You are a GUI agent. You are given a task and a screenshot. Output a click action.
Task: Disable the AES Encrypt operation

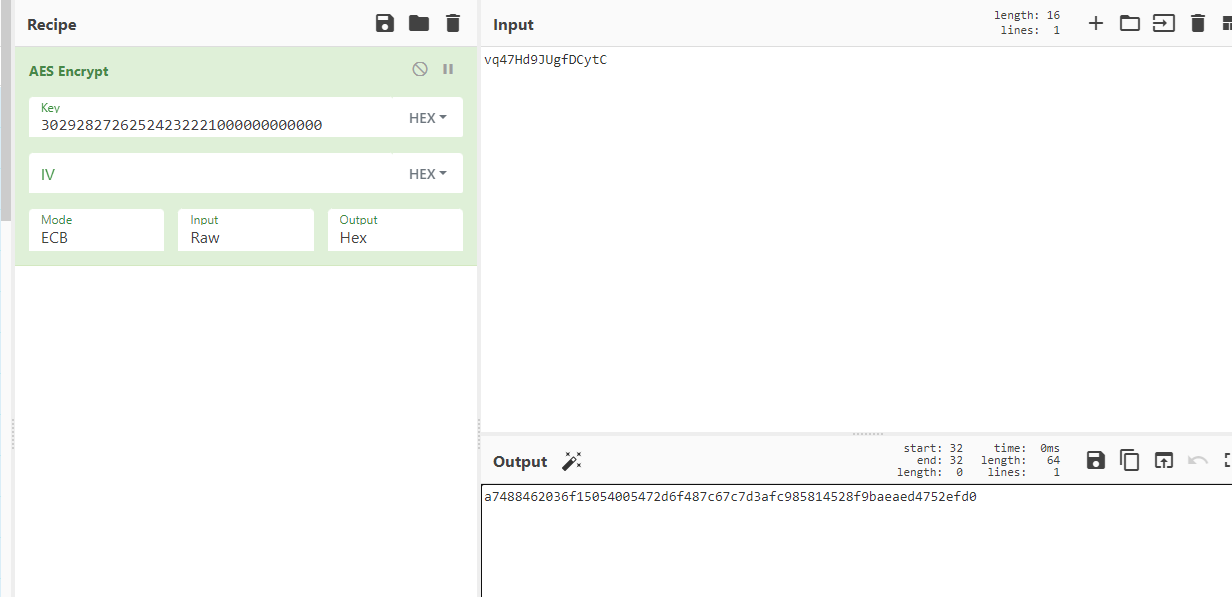tap(420, 69)
